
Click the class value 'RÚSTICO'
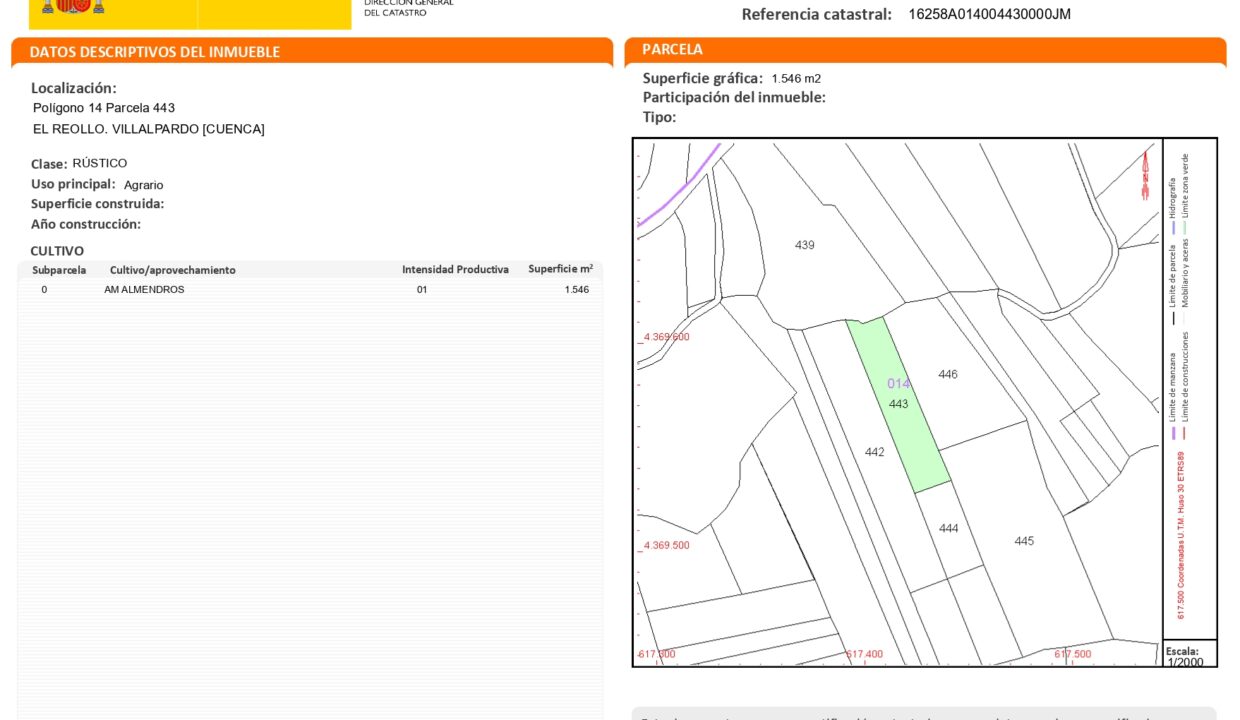(x=100, y=163)
